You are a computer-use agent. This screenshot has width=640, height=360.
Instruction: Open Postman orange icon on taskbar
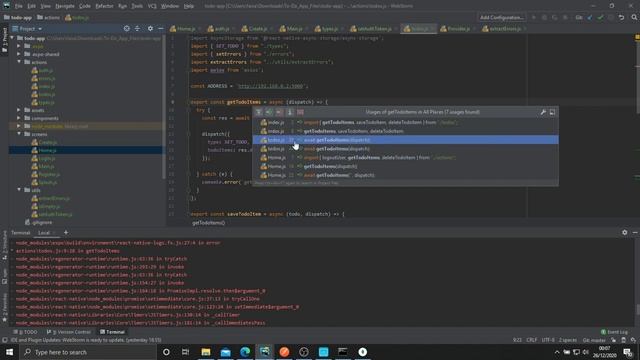coord(284,352)
